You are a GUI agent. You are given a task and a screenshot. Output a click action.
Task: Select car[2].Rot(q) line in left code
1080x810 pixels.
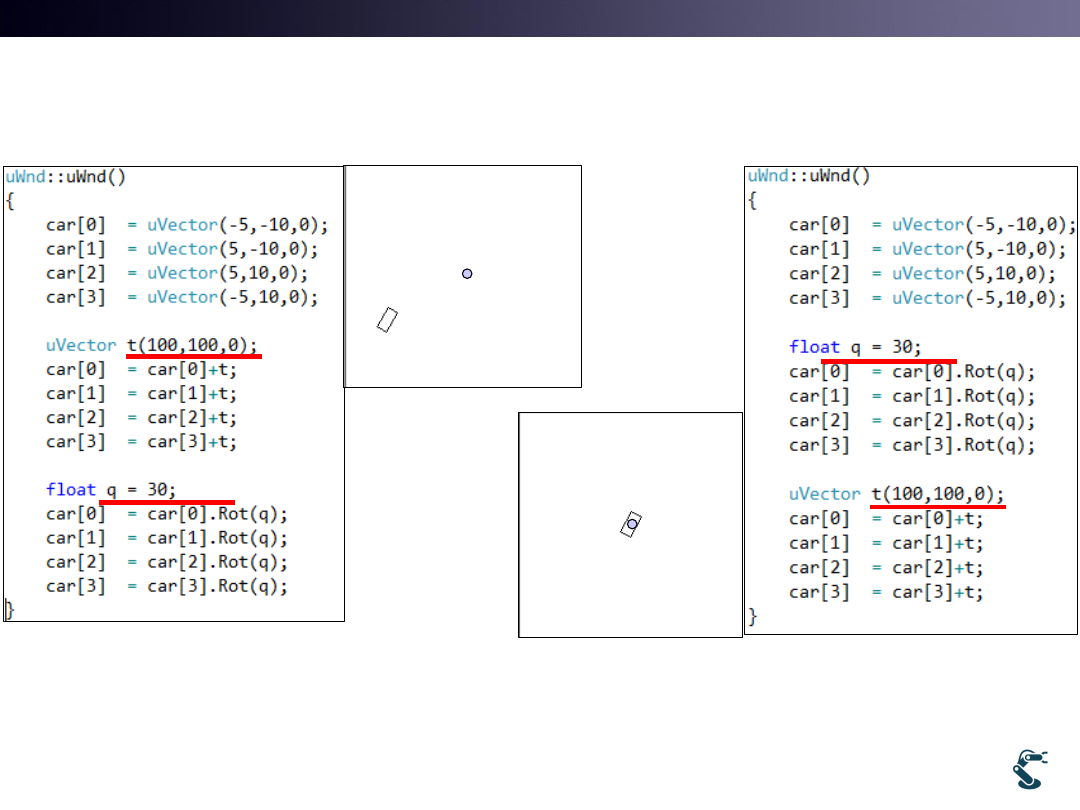click(x=166, y=562)
